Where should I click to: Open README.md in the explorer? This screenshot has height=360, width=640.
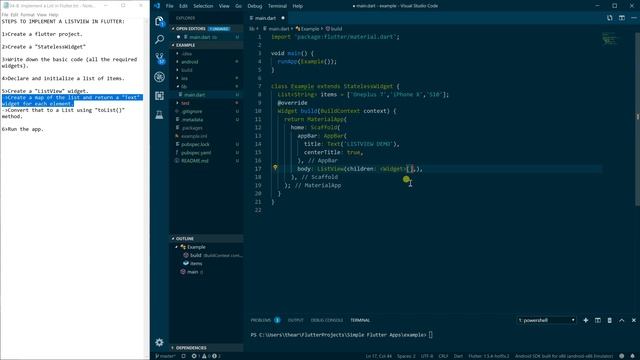(x=195, y=161)
